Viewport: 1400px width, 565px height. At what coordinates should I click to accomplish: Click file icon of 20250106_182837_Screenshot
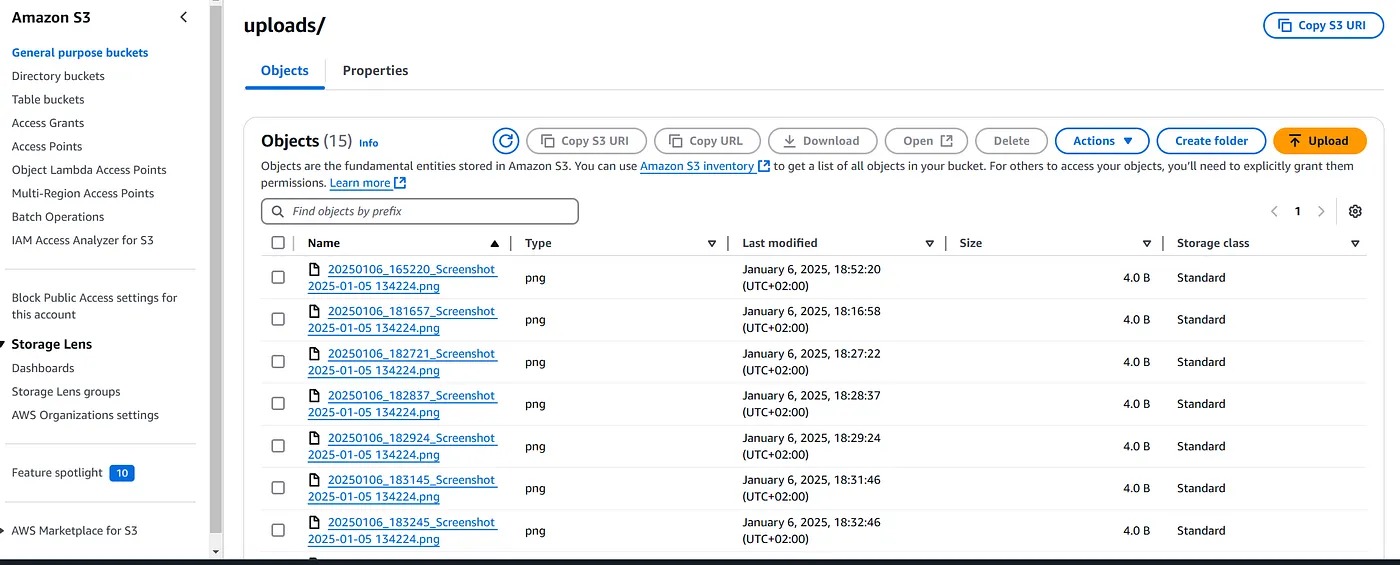pos(314,396)
